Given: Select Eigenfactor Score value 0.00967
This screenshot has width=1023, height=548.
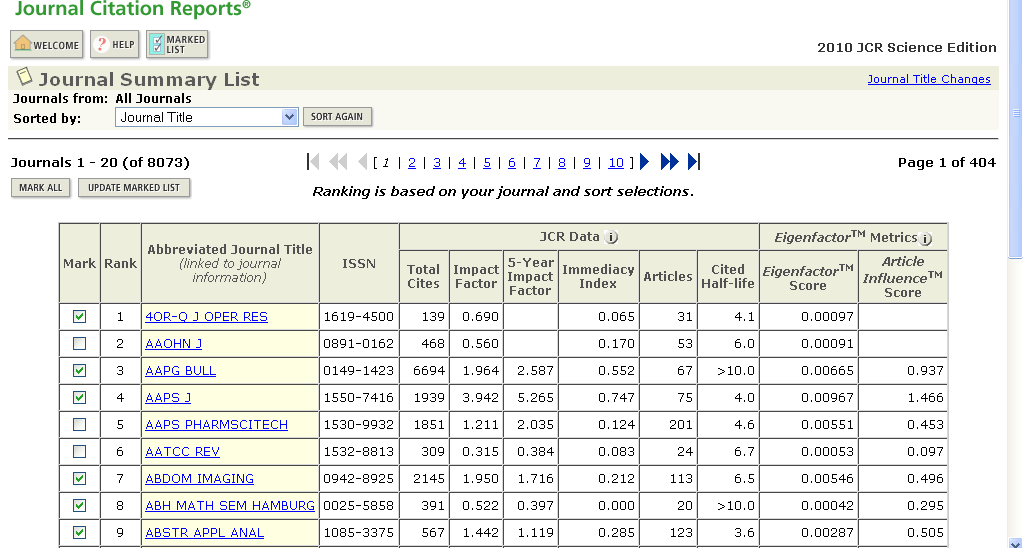Looking at the screenshot, I should point(826,397).
